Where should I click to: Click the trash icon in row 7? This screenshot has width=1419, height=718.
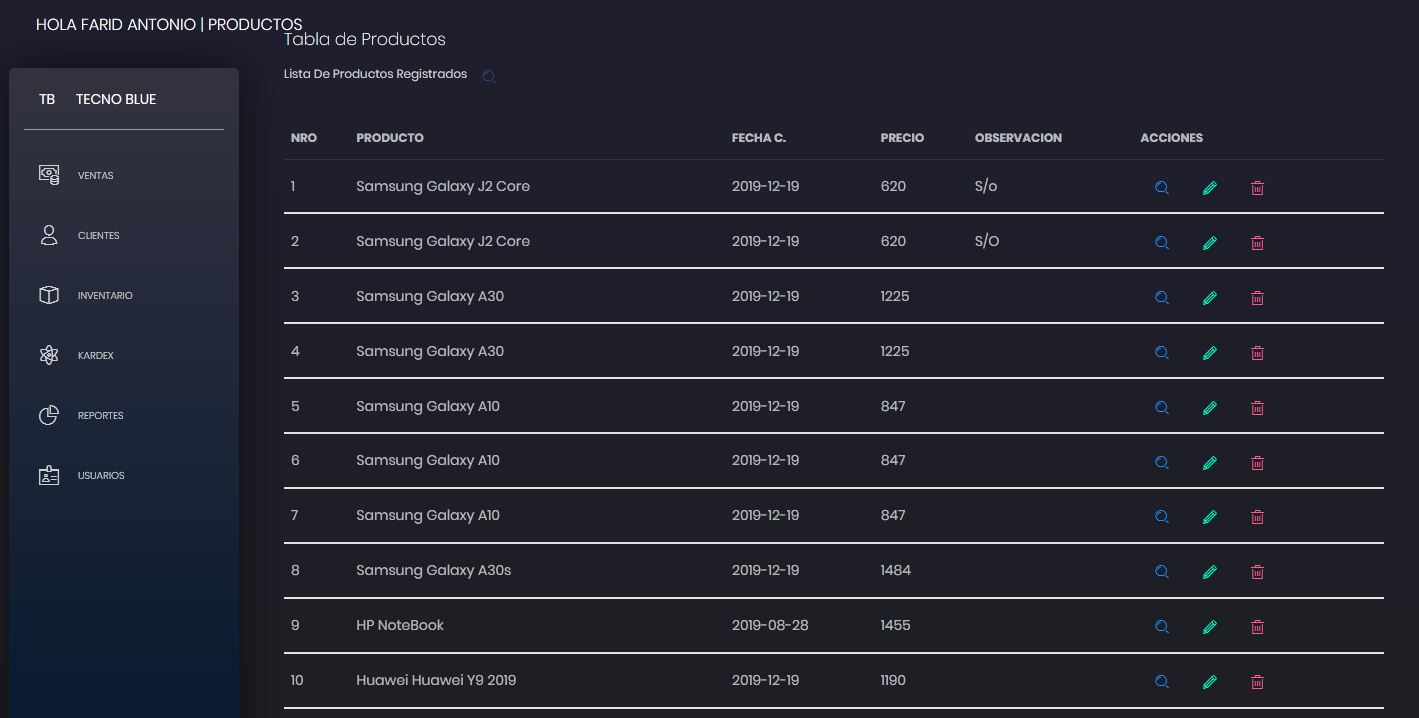(1258, 517)
